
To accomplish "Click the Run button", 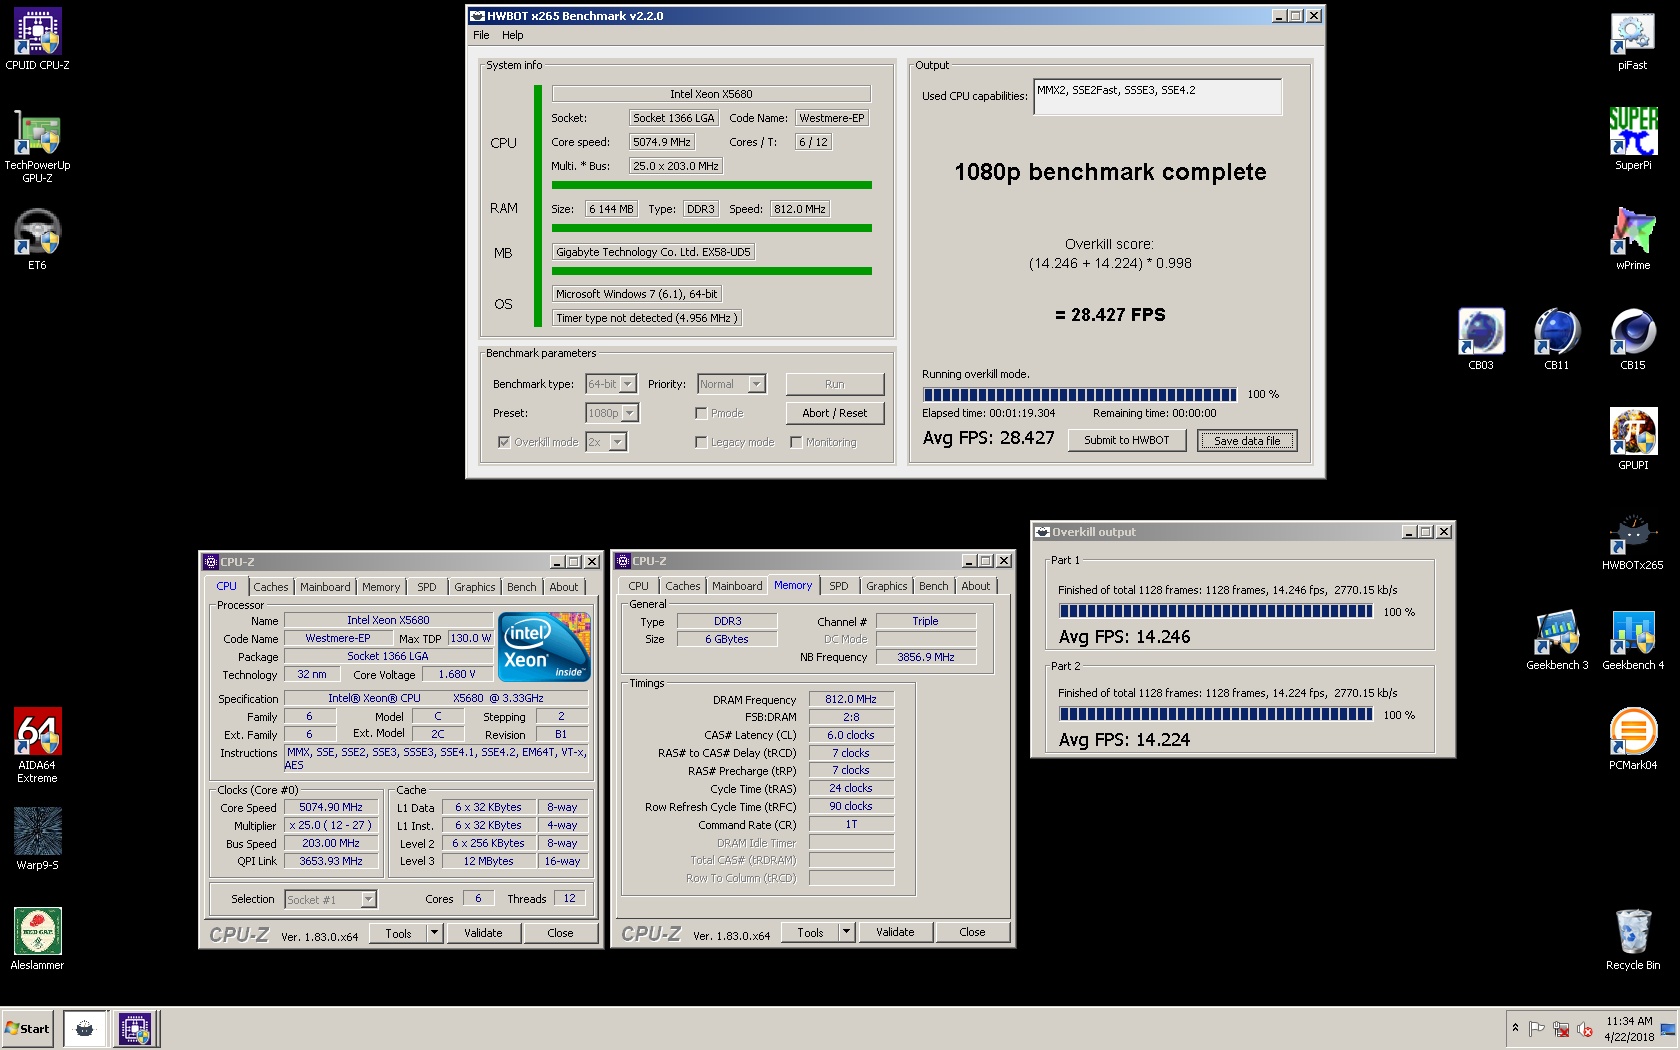I will pyautogui.click(x=835, y=384).
